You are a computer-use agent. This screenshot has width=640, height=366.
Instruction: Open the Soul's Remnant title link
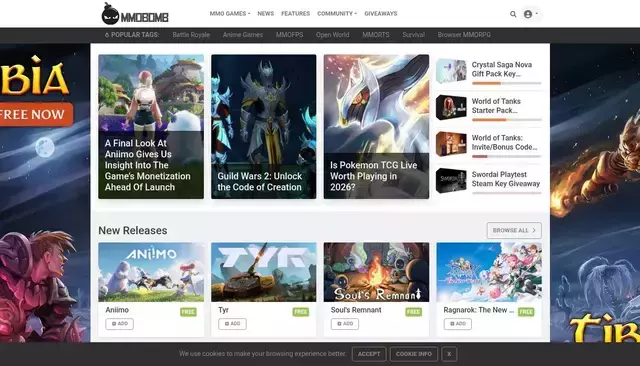pos(356,310)
